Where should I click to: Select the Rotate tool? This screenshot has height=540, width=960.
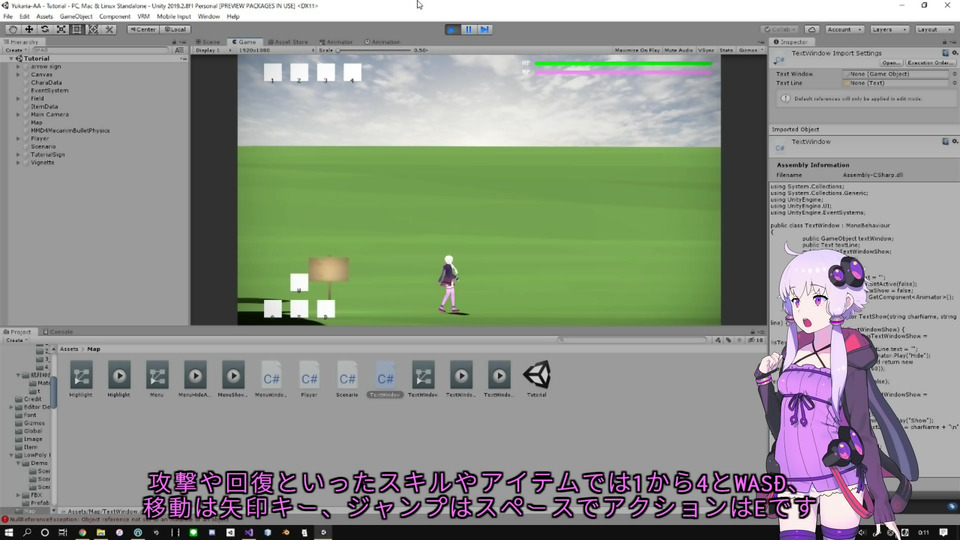(45, 29)
